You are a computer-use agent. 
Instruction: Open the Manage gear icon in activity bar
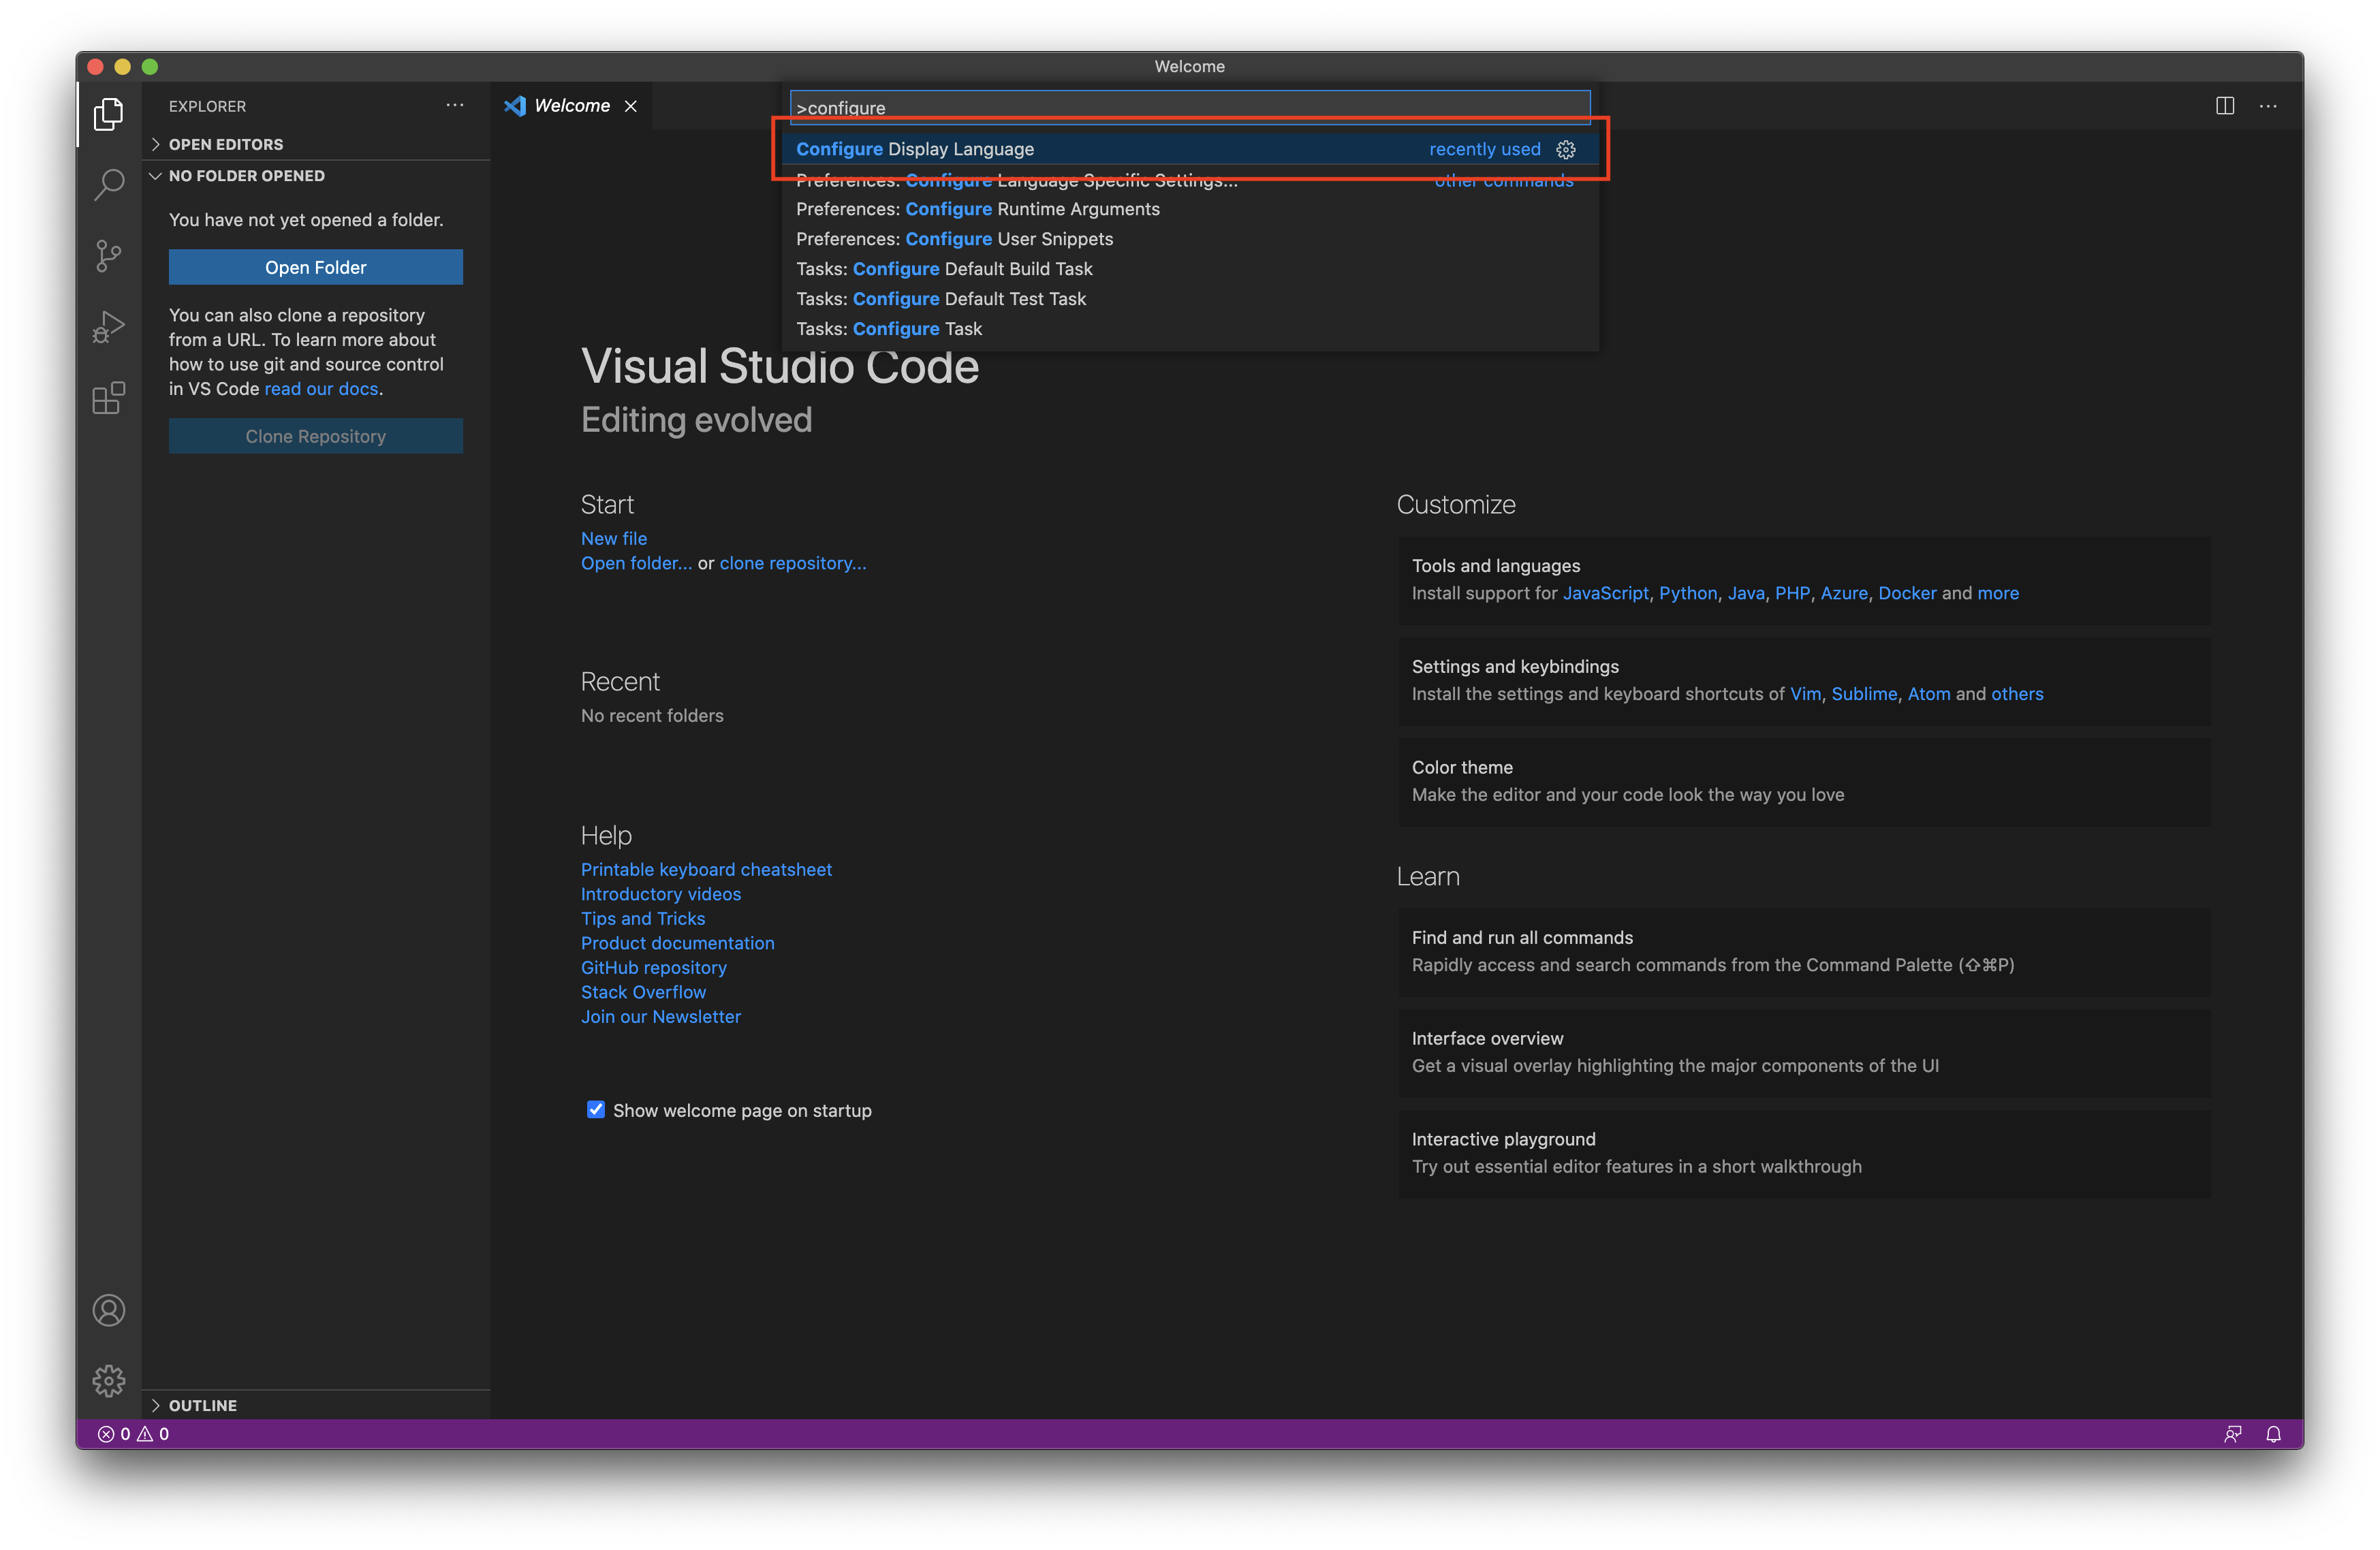[109, 1381]
